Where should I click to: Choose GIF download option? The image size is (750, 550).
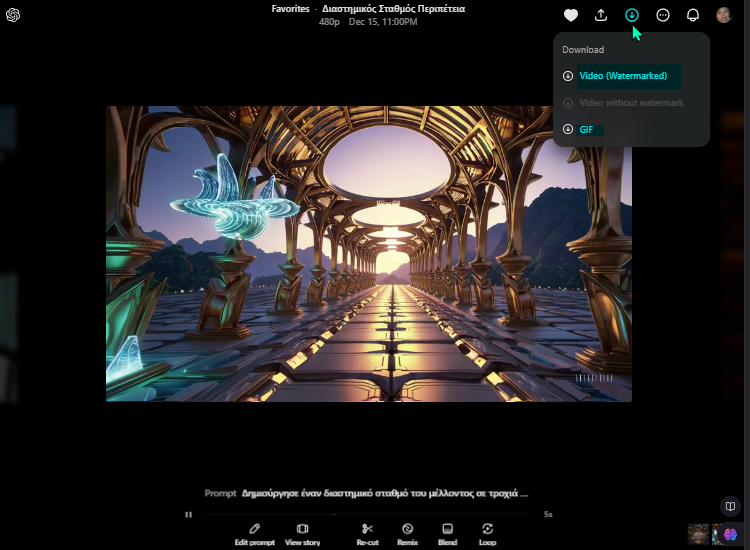tap(585, 129)
